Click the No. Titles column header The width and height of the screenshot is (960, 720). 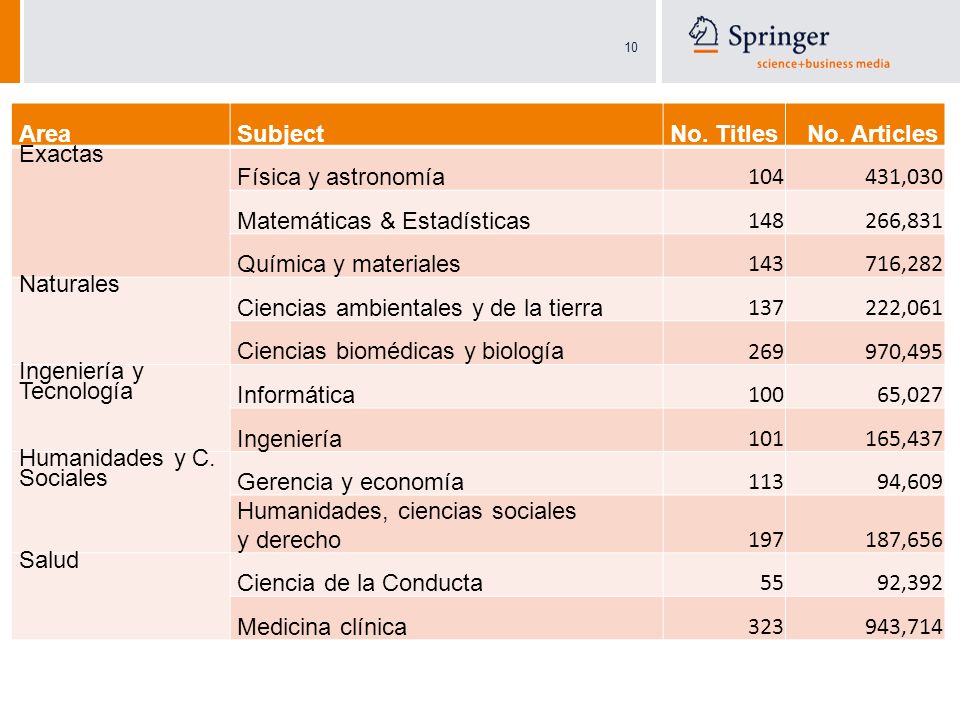tap(724, 125)
